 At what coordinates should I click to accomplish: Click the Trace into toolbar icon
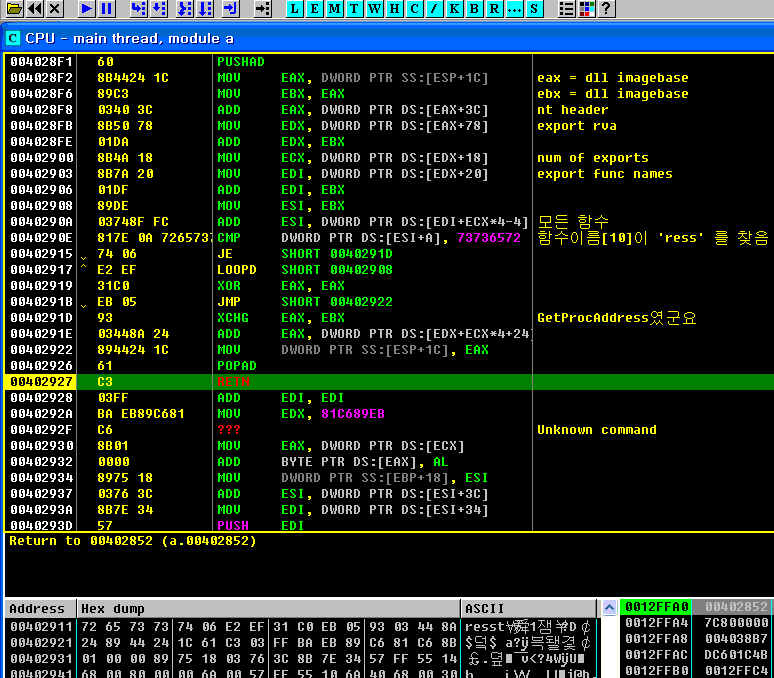point(184,8)
